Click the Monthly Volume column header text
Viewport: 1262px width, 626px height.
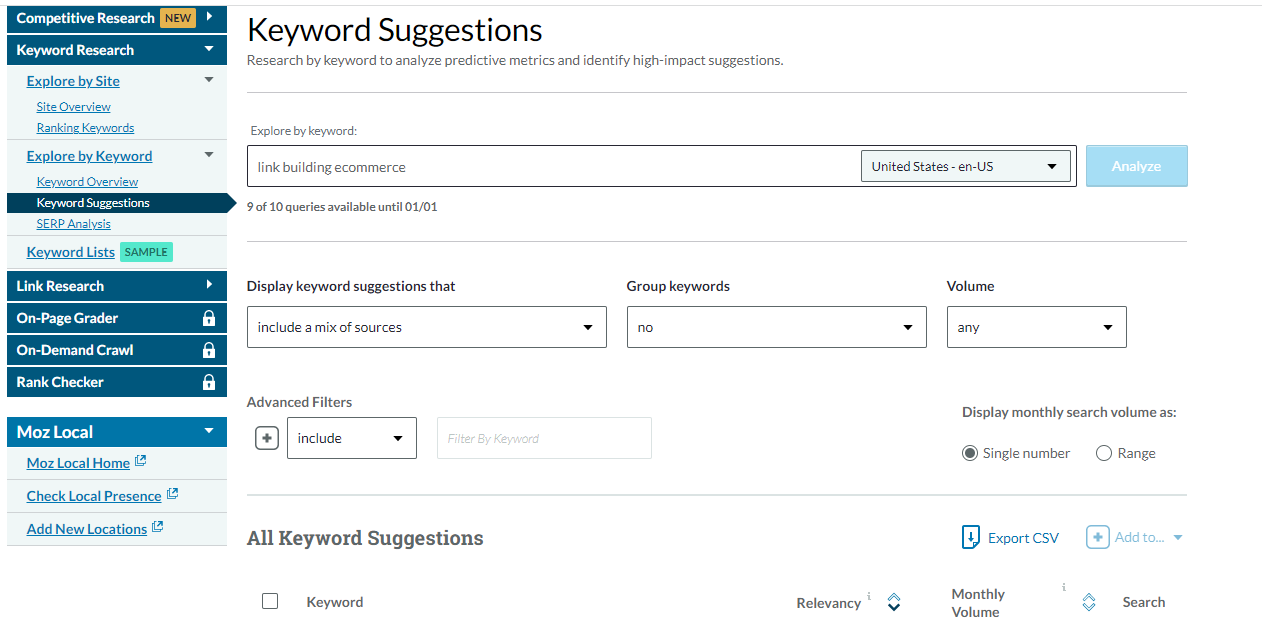click(978, 603)
